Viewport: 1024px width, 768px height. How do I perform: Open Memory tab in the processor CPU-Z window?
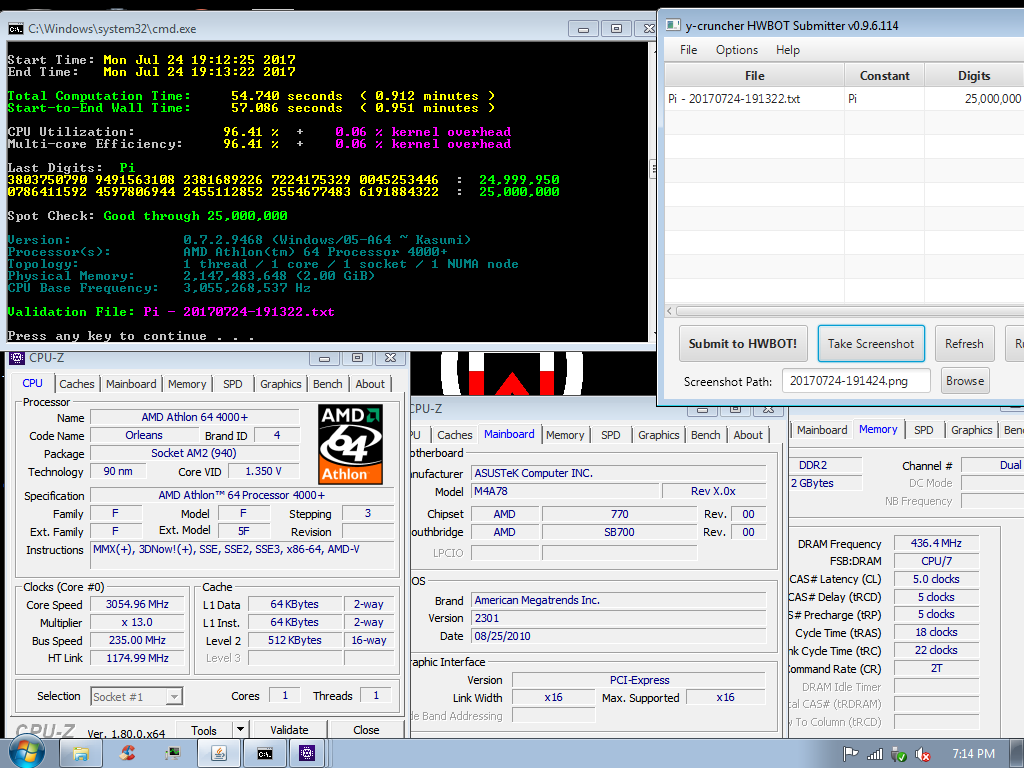187,384
